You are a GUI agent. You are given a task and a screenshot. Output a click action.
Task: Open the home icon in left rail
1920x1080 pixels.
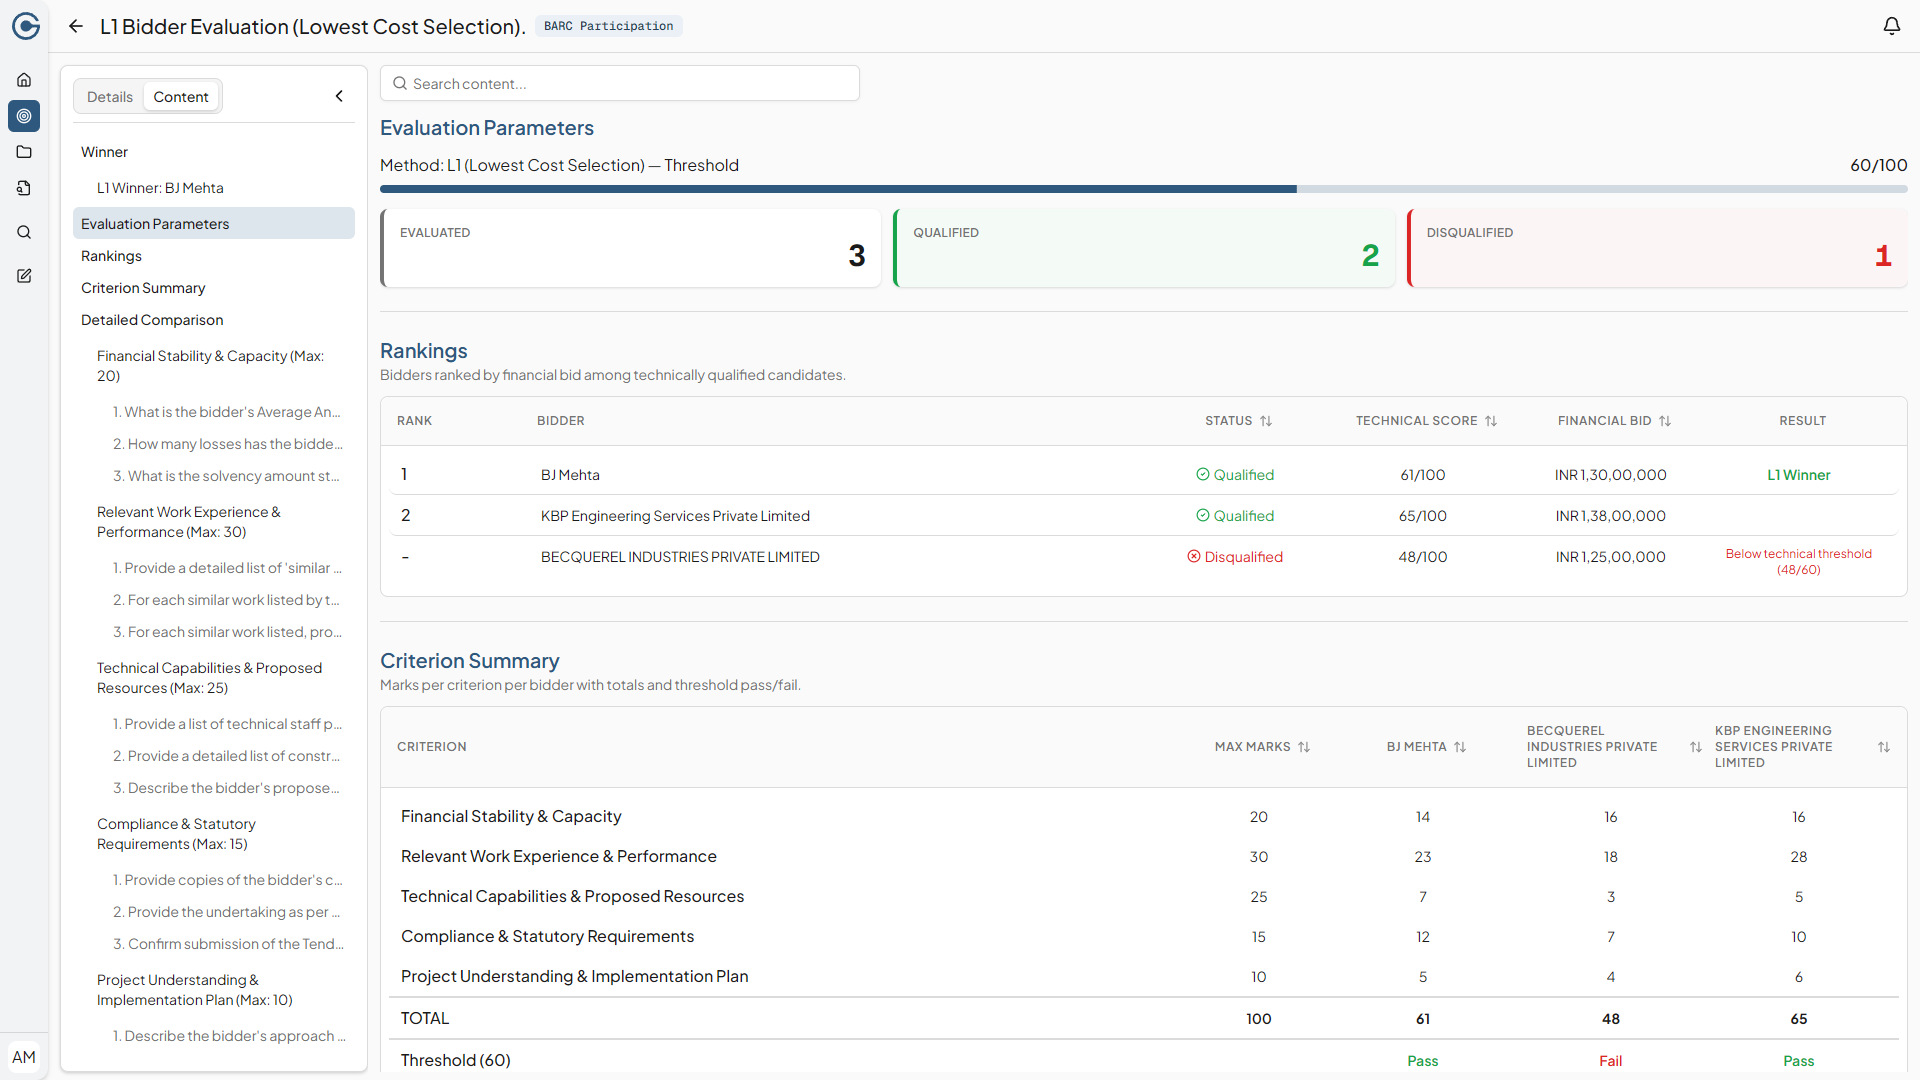24,80
